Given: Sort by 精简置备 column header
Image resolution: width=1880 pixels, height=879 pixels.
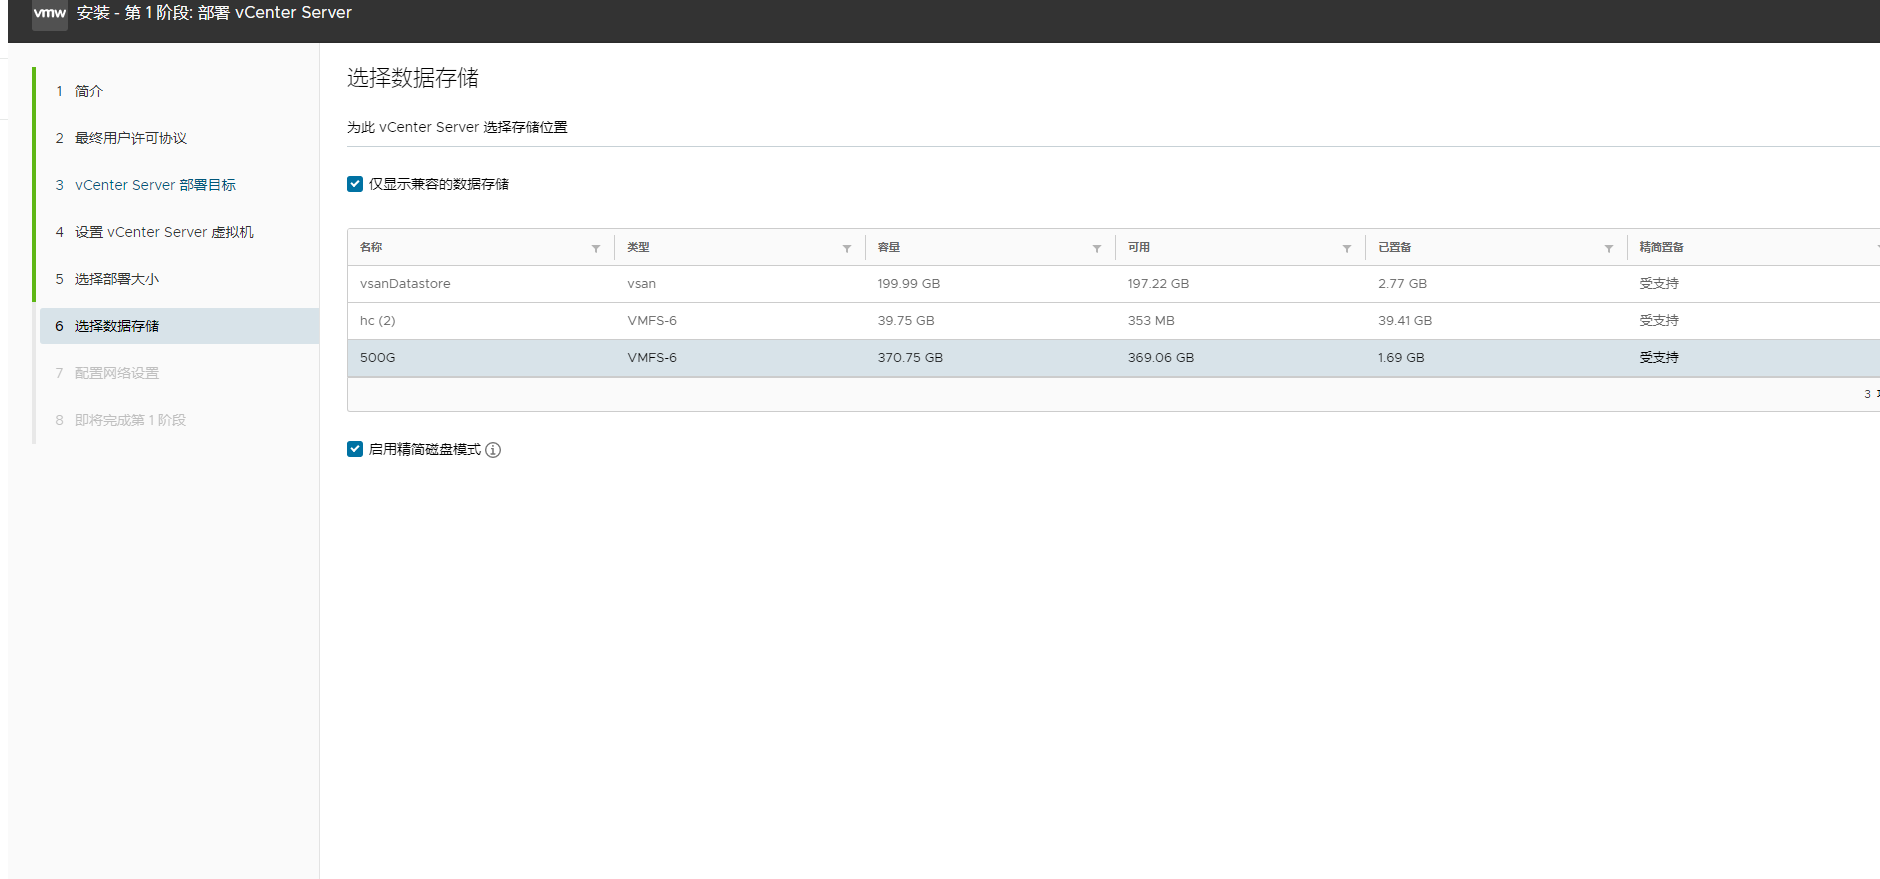Looking at the screenshot, I should 1662,247.
